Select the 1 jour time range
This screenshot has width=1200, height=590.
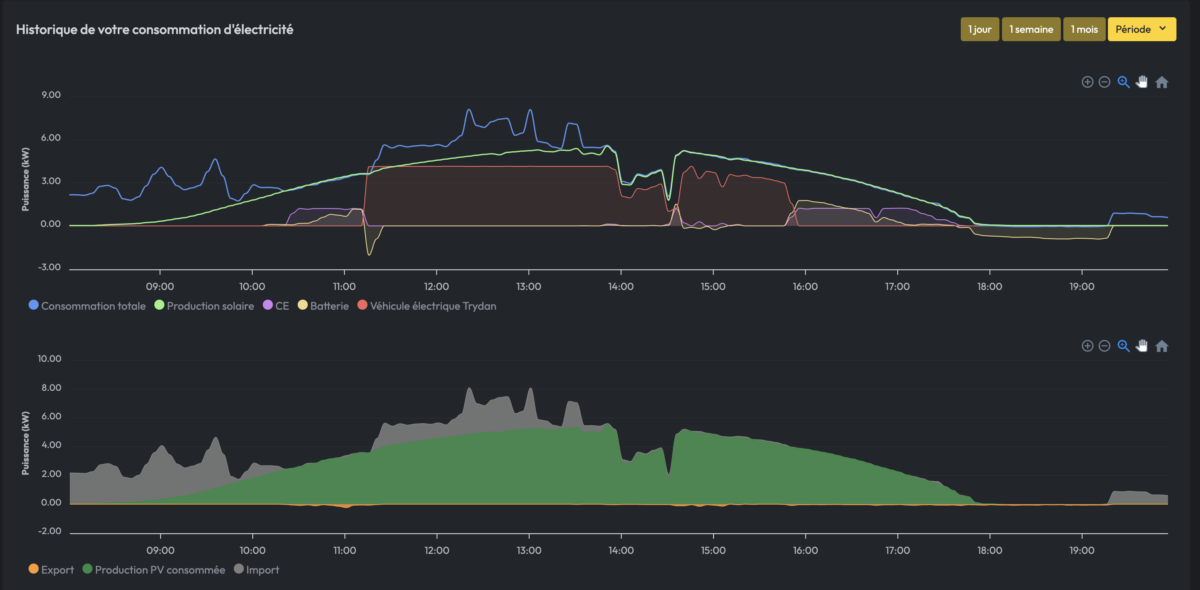[x=980, y=30]
